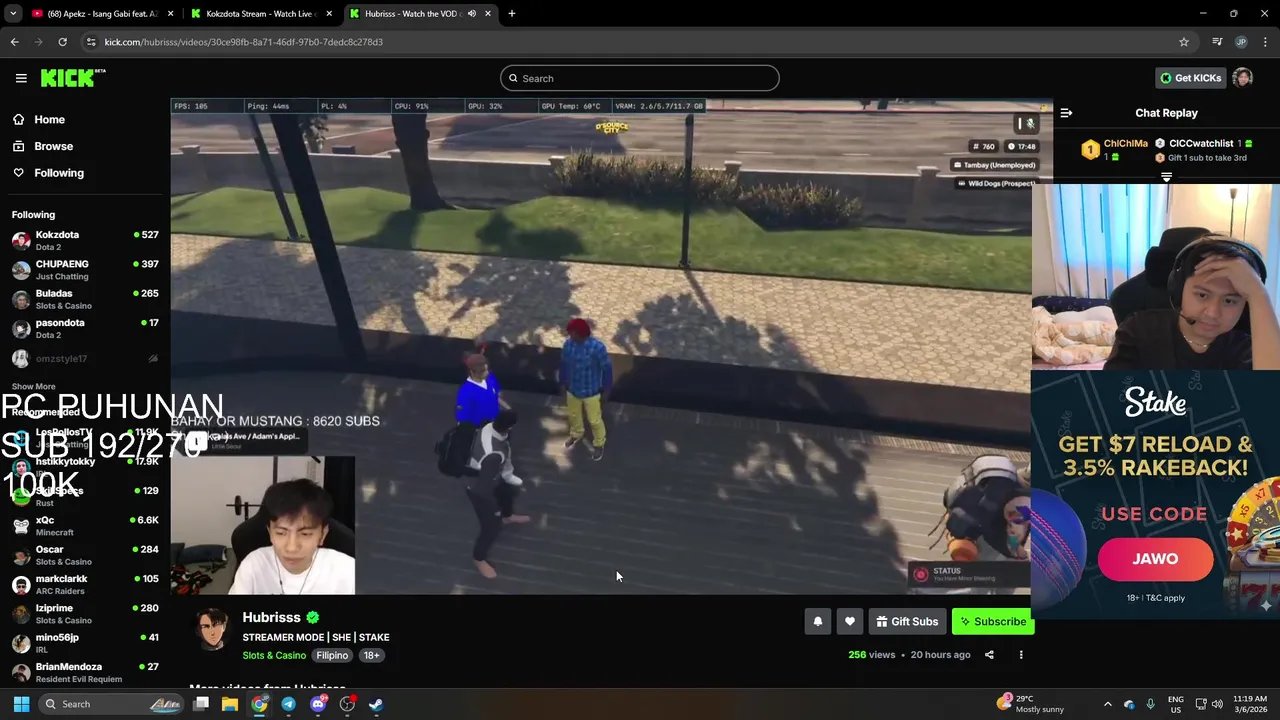Click Stake JAWO promo code button
This screenshot has height=720, width=1280.
coord(1155,559)
